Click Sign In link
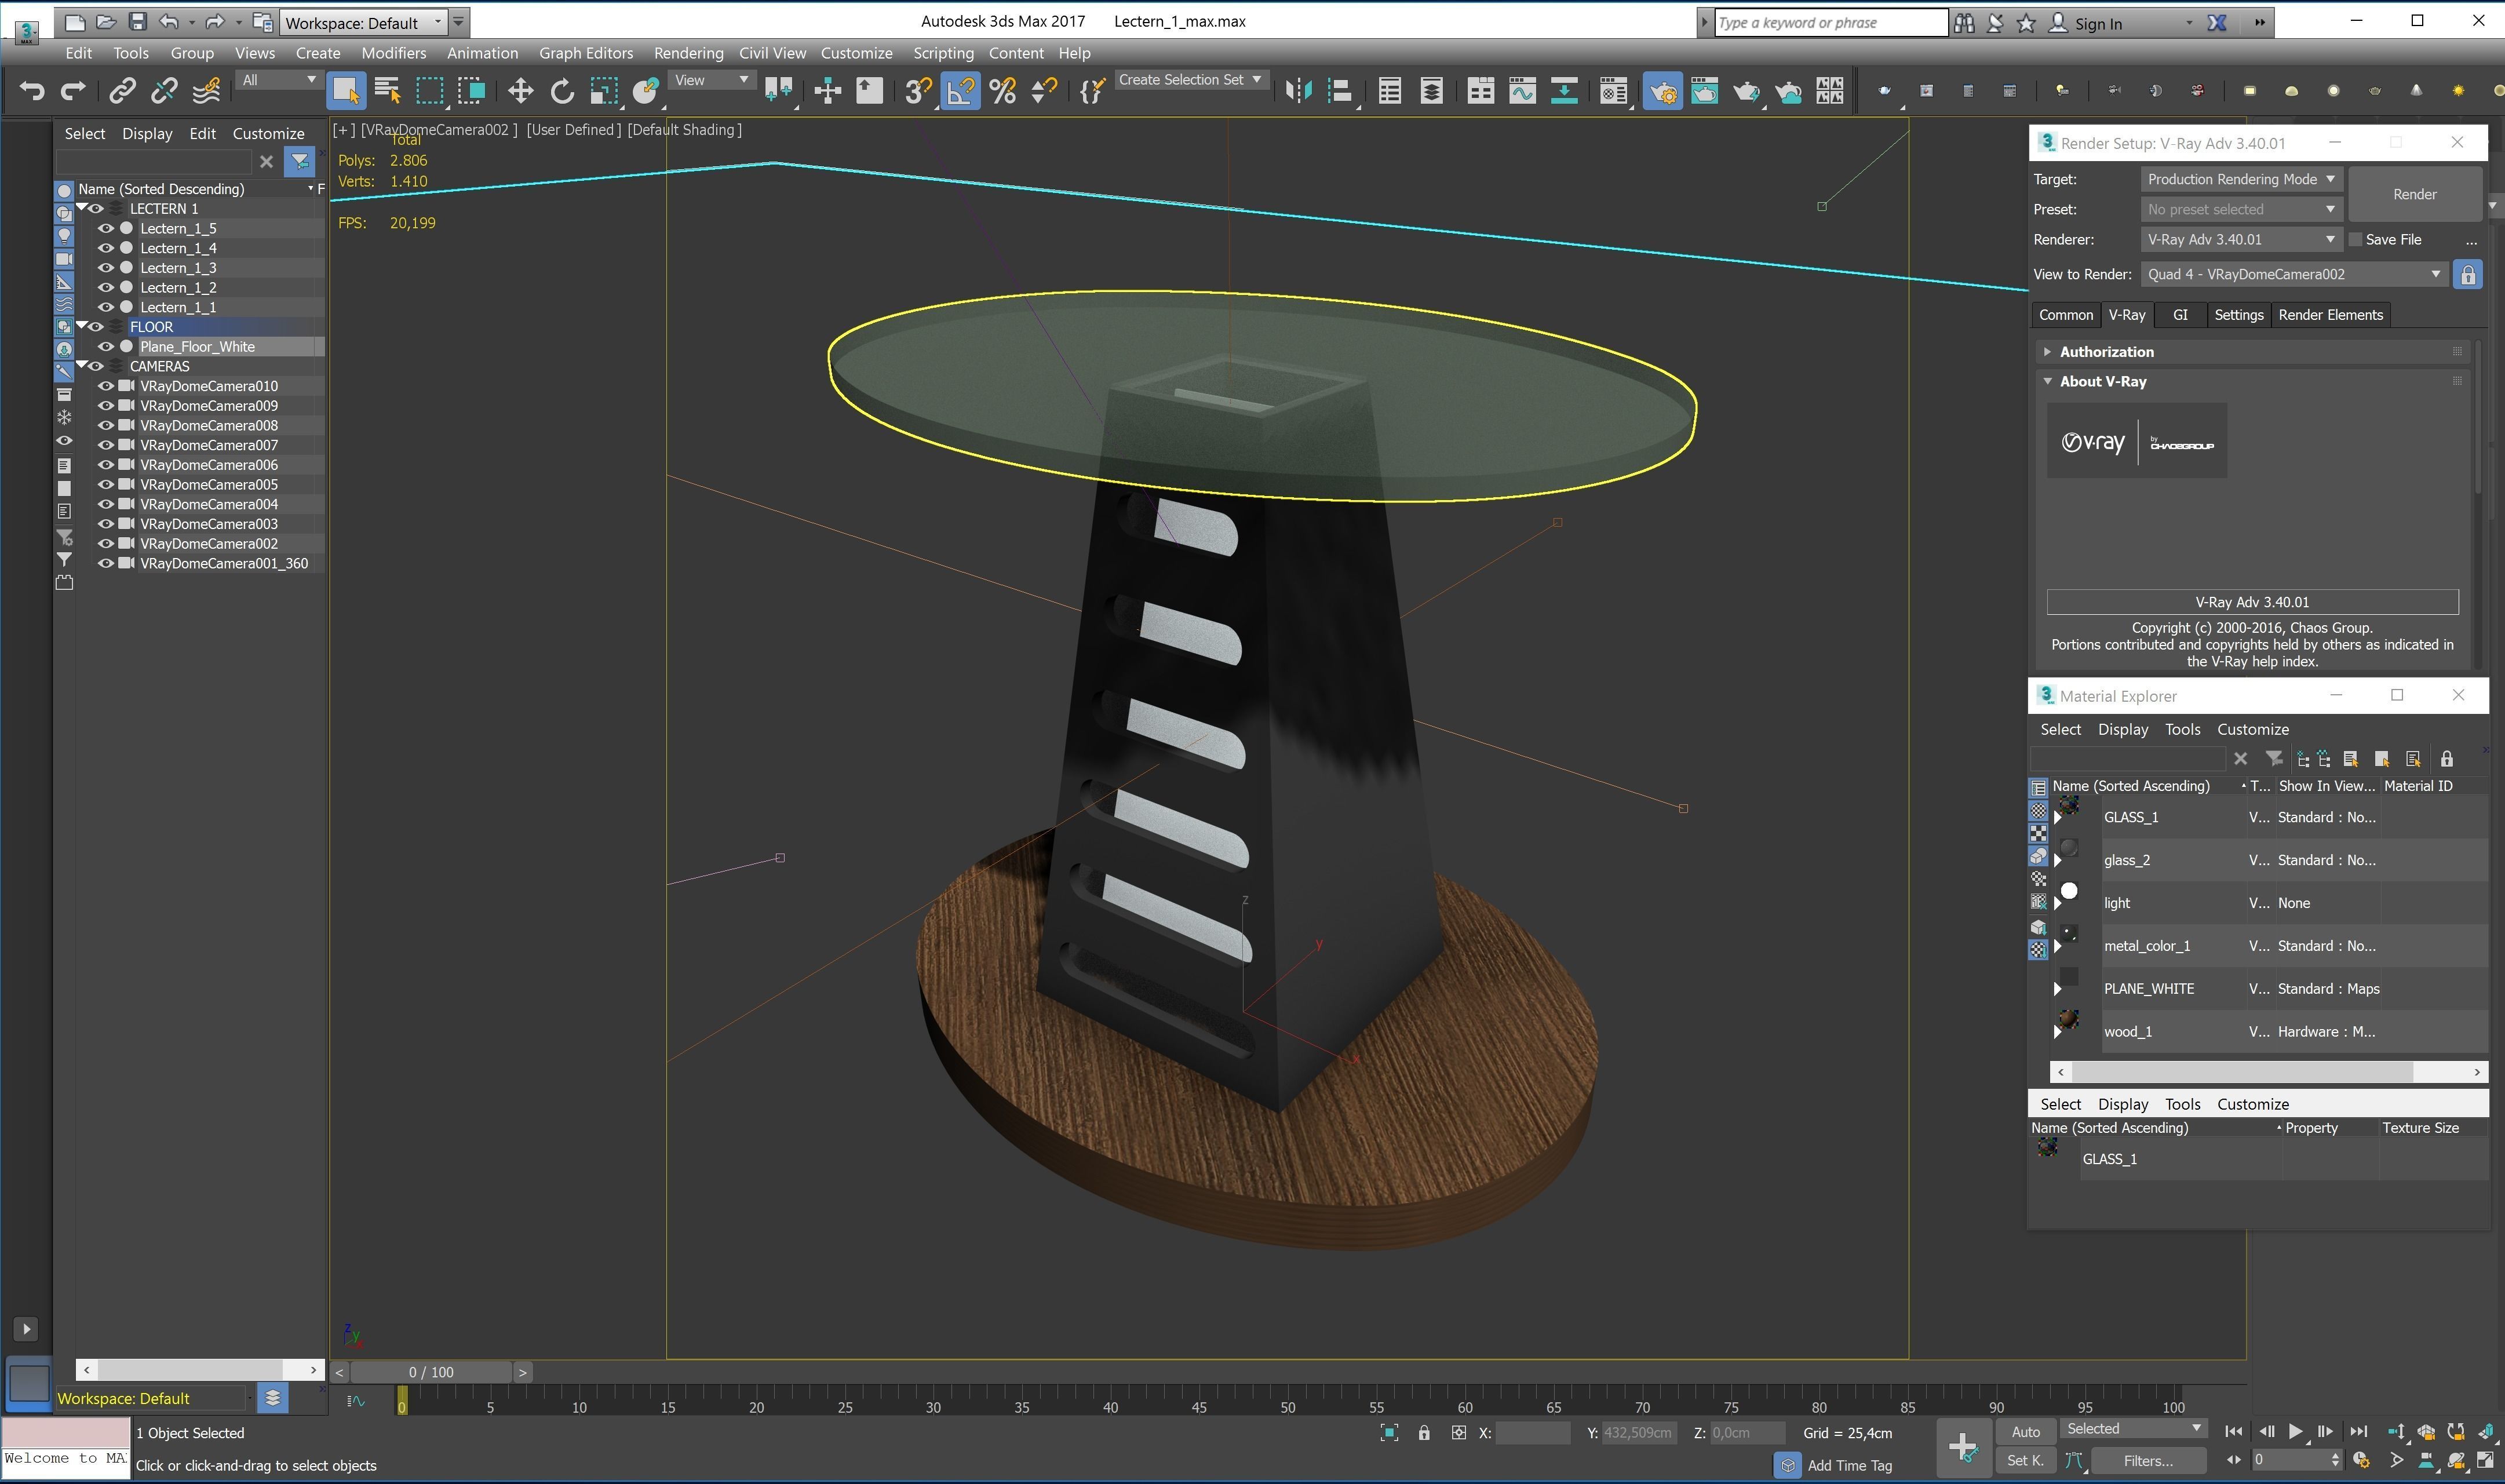This screenshot has width=2505, height=1484. pos(2097,23)
